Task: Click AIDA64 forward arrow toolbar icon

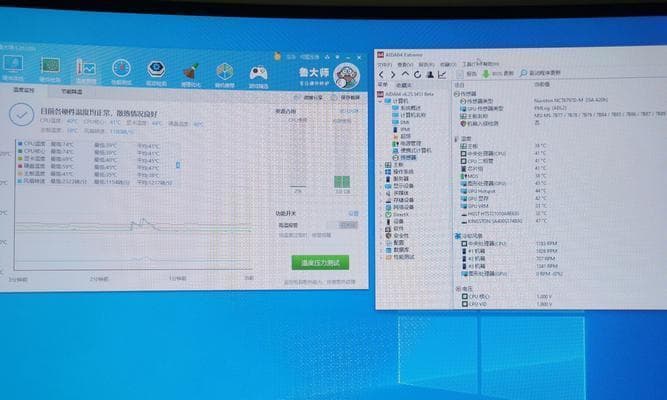Action: 393,74
